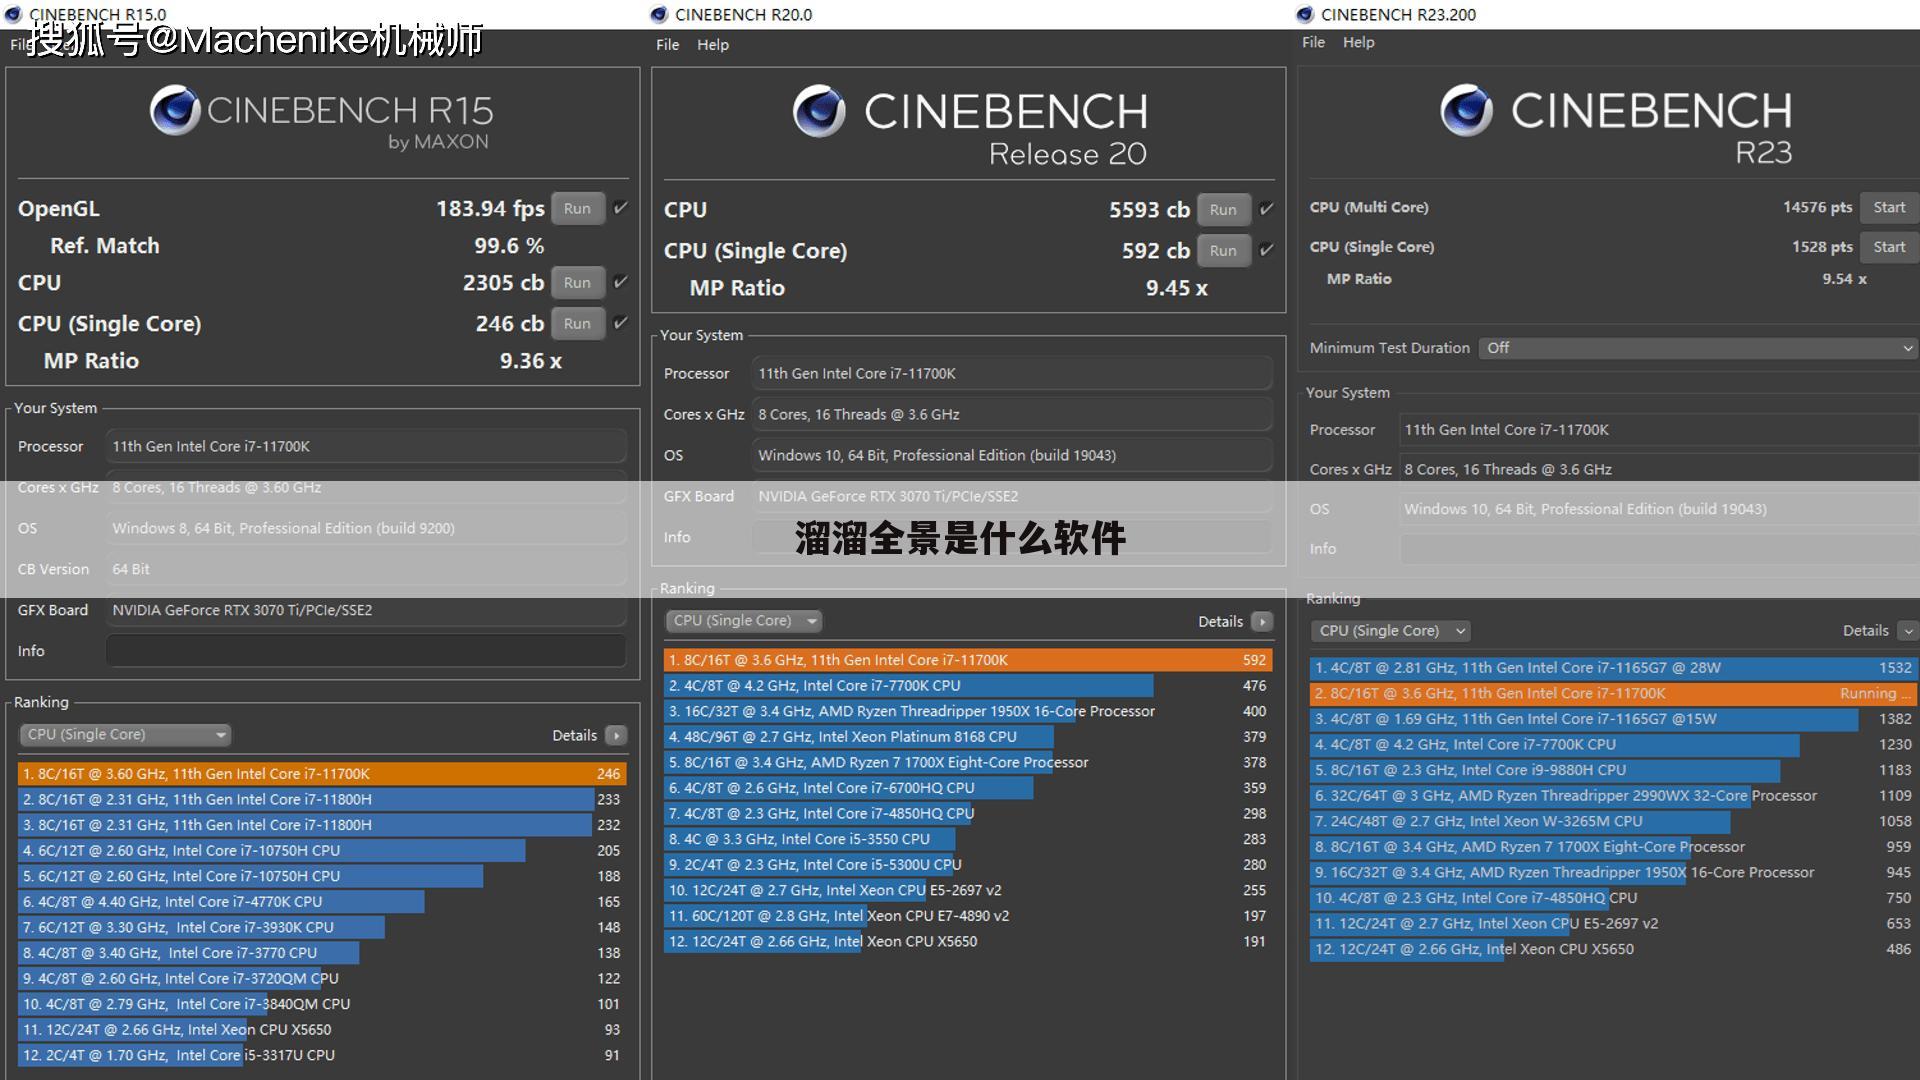Viewport: 1920px width, 1080px height.
Task: Expand ranking Details arrow in R20
Action: tap(1263, 621)
